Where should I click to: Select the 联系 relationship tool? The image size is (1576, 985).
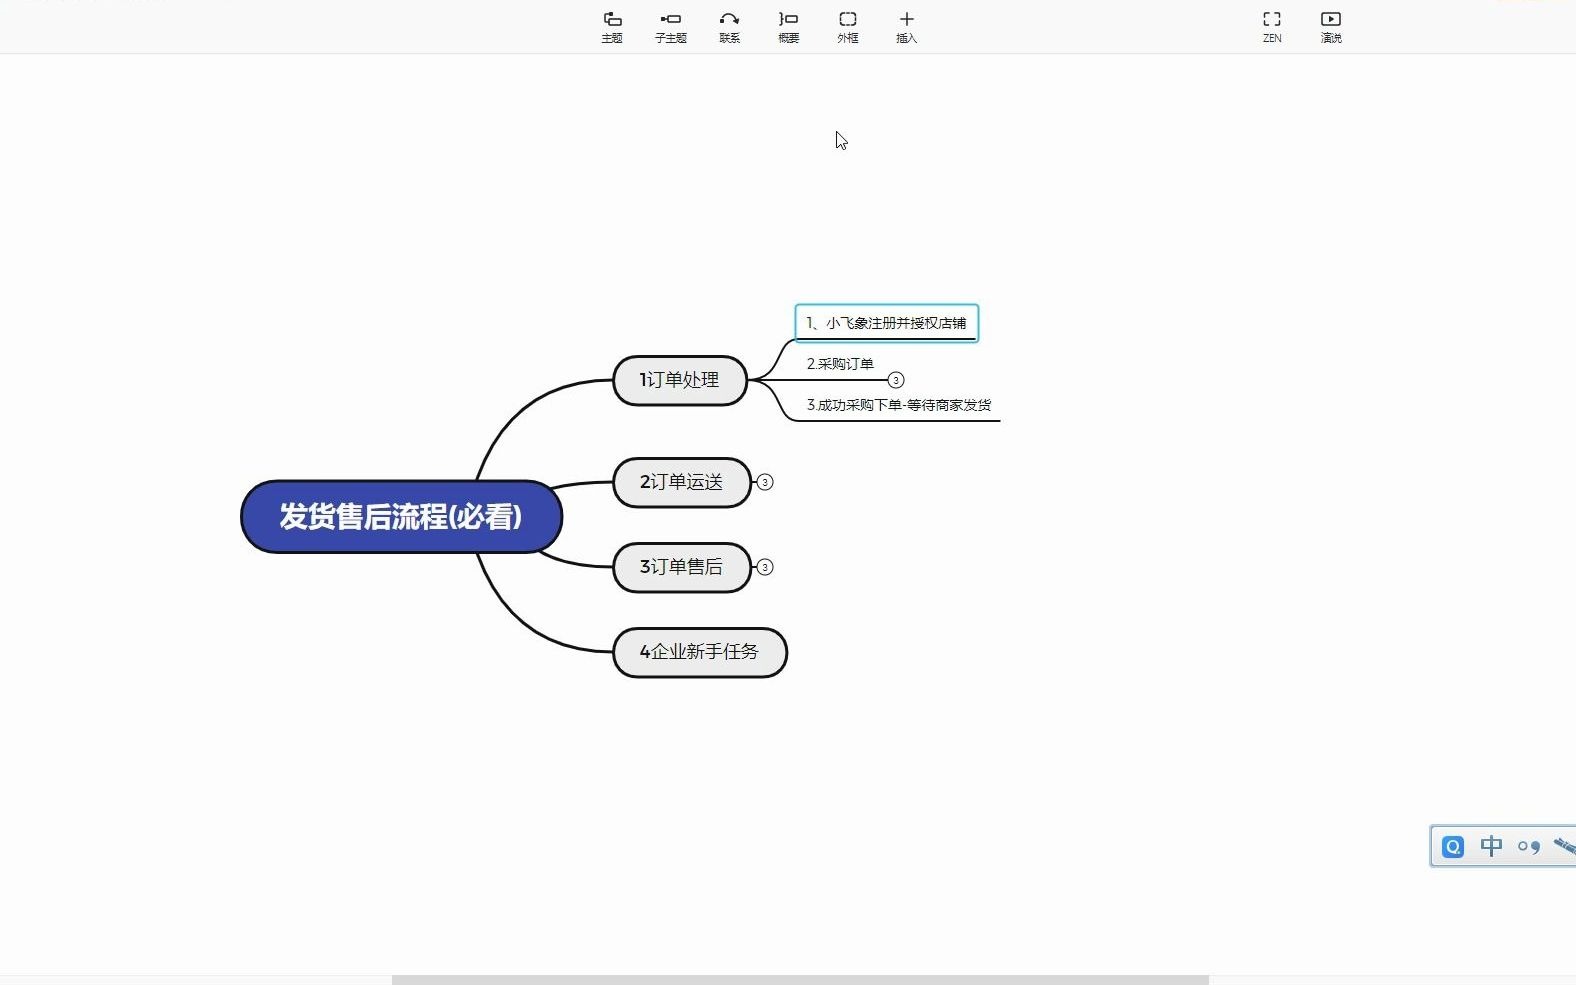point(730,27)
